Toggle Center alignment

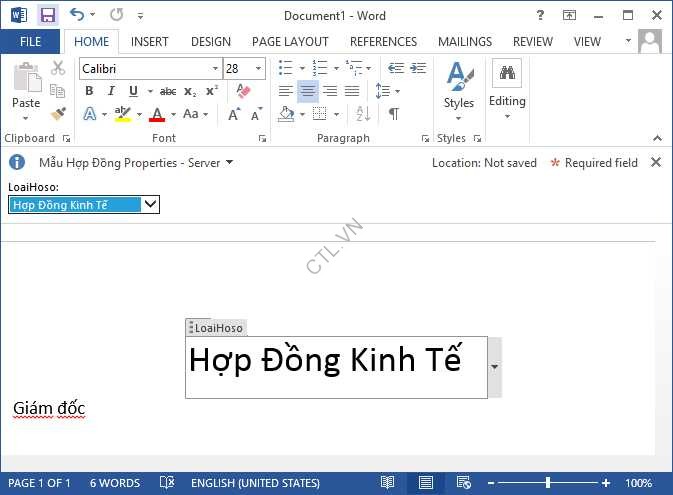[x=308, y=91]
